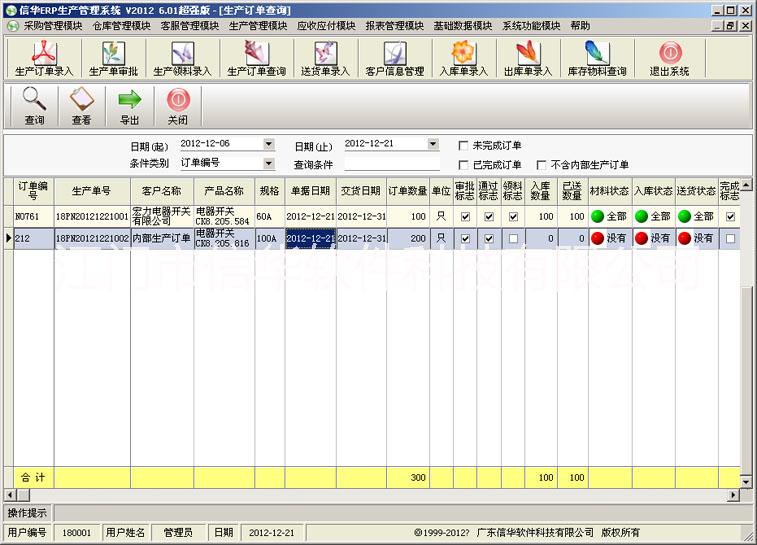Viewport: 757px width, 545px height.
Task: Toggle 审批标志 checkbox for order N0761
Action: pyautogui.click(x=465, y=217)
